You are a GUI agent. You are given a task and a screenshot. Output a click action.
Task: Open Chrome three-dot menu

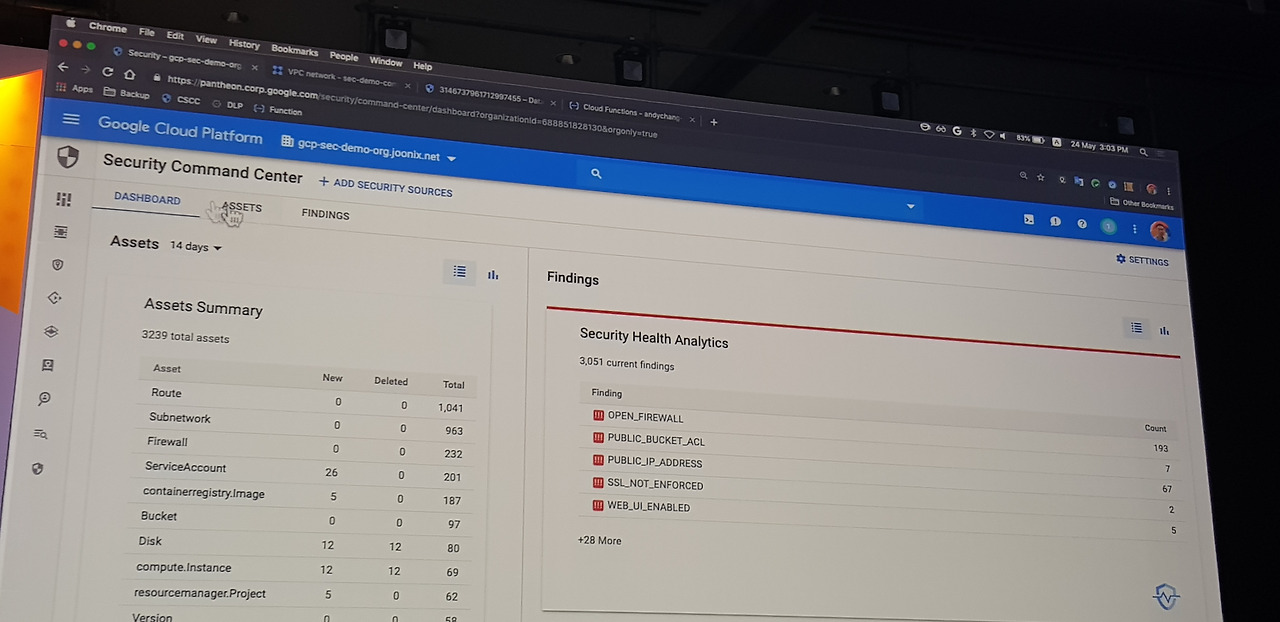click(x=1170, y=191)
